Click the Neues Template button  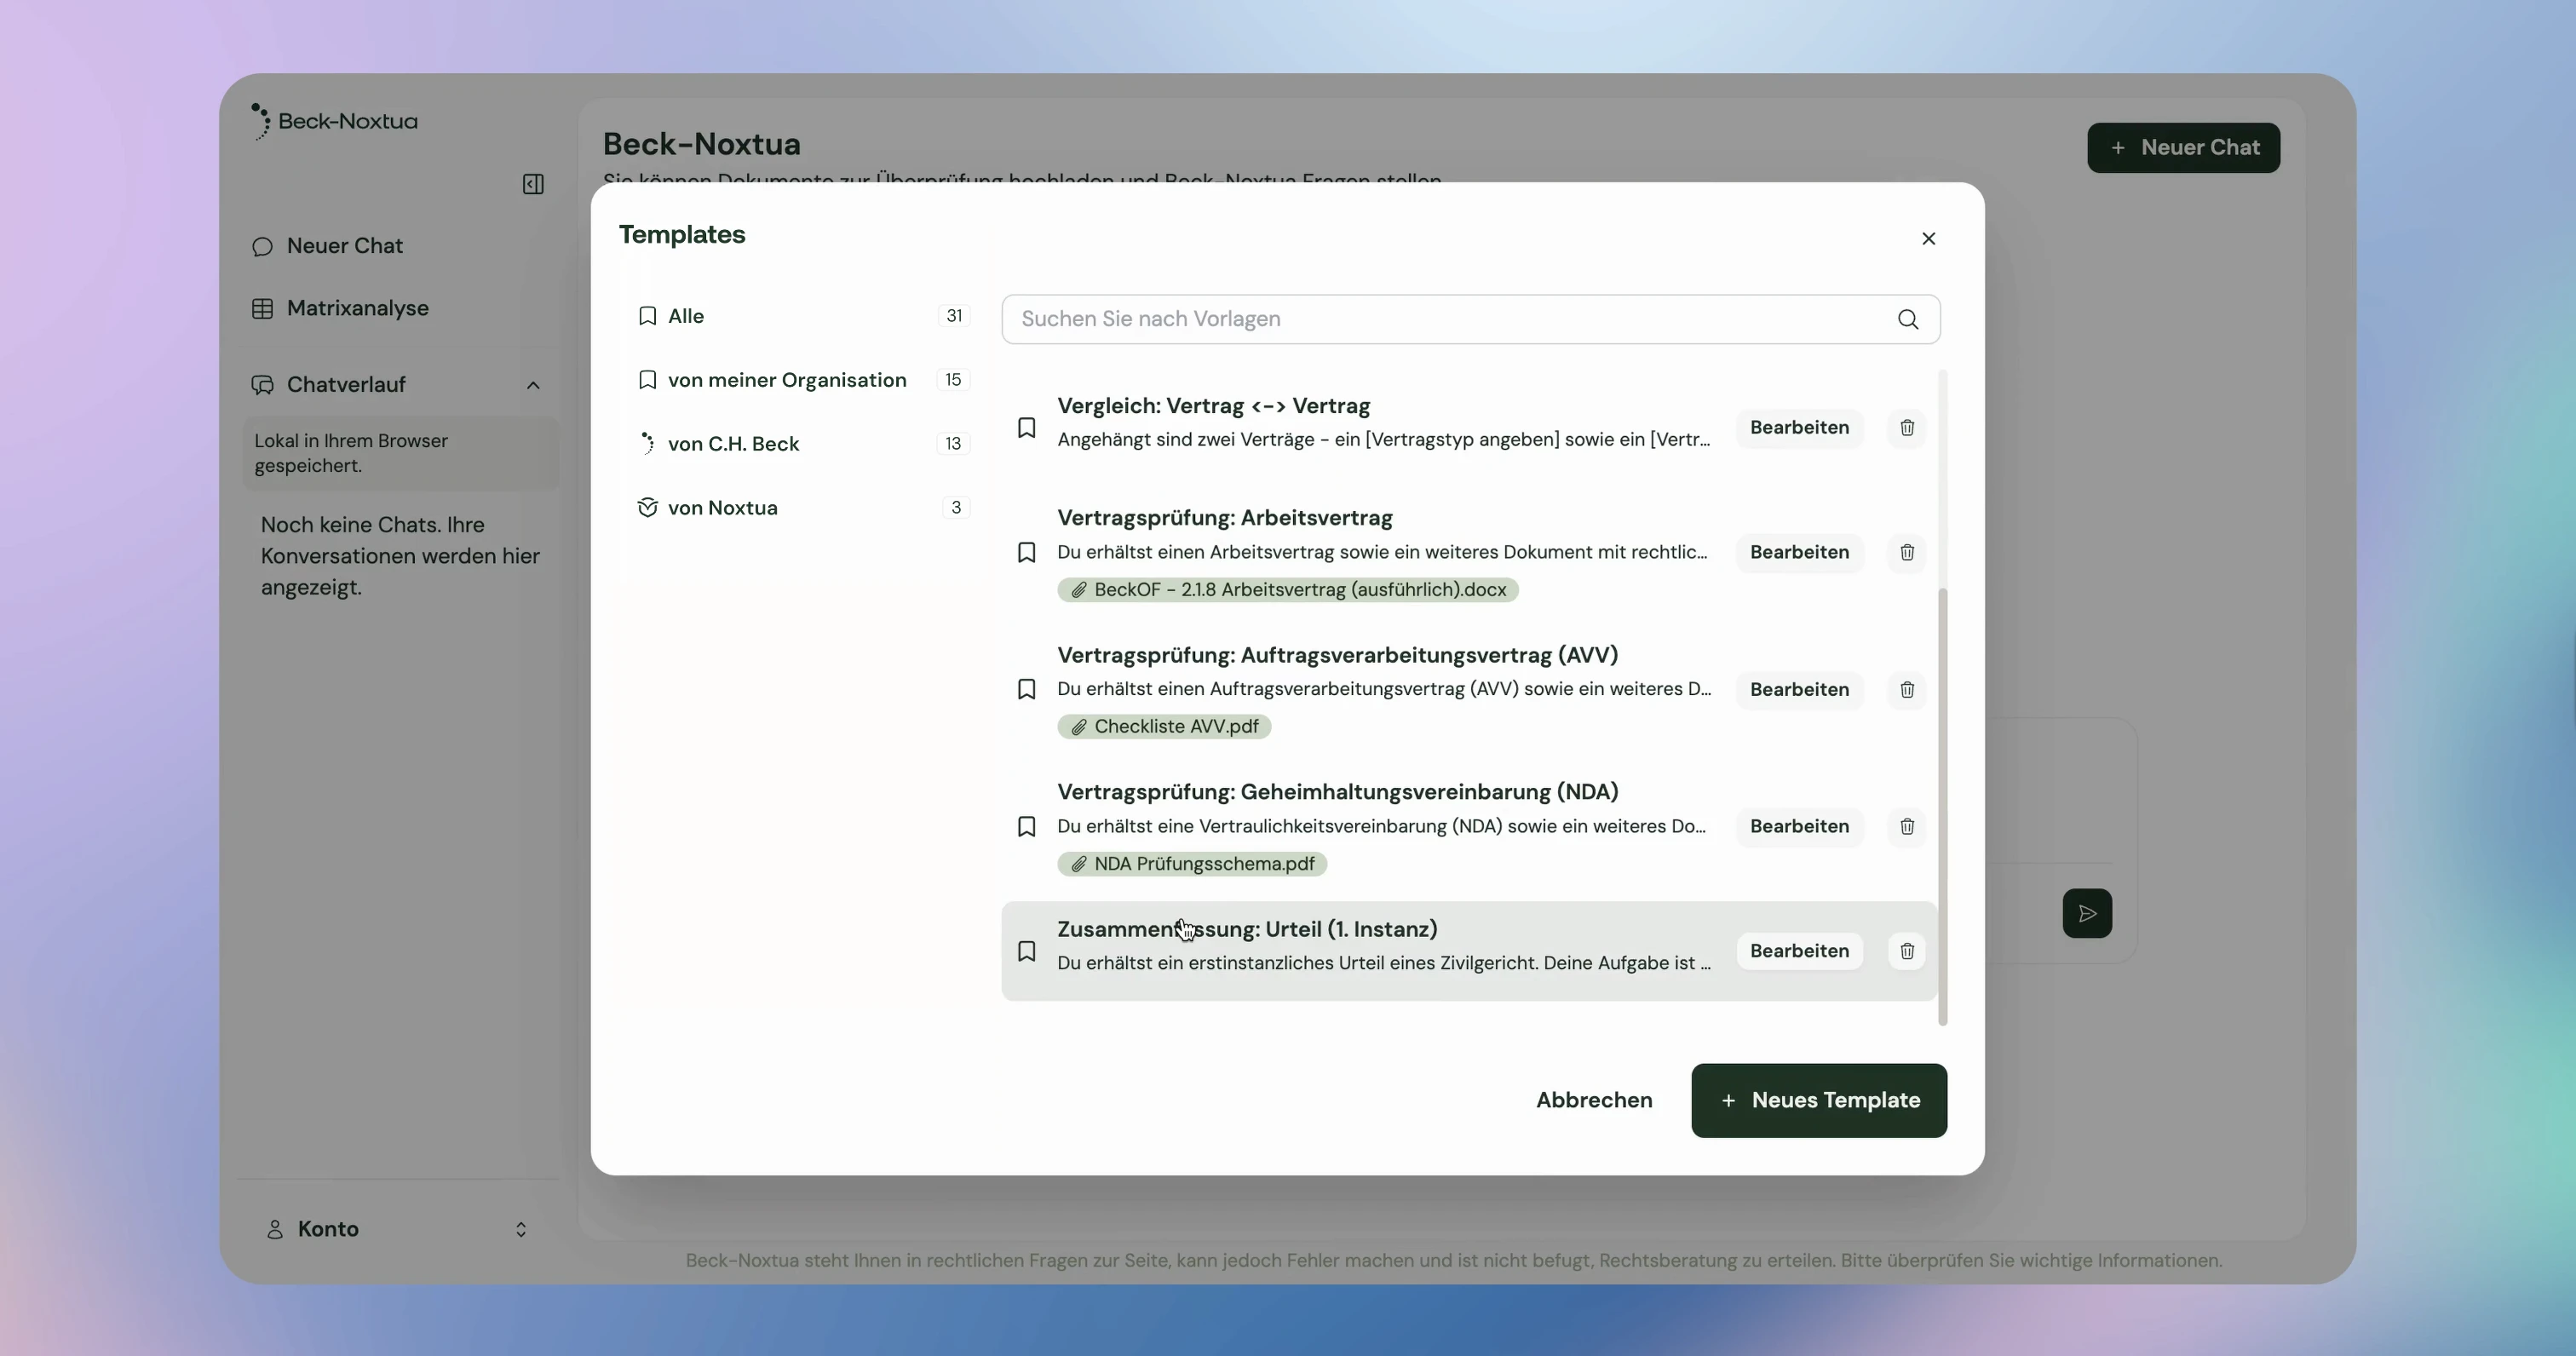1818,1100
